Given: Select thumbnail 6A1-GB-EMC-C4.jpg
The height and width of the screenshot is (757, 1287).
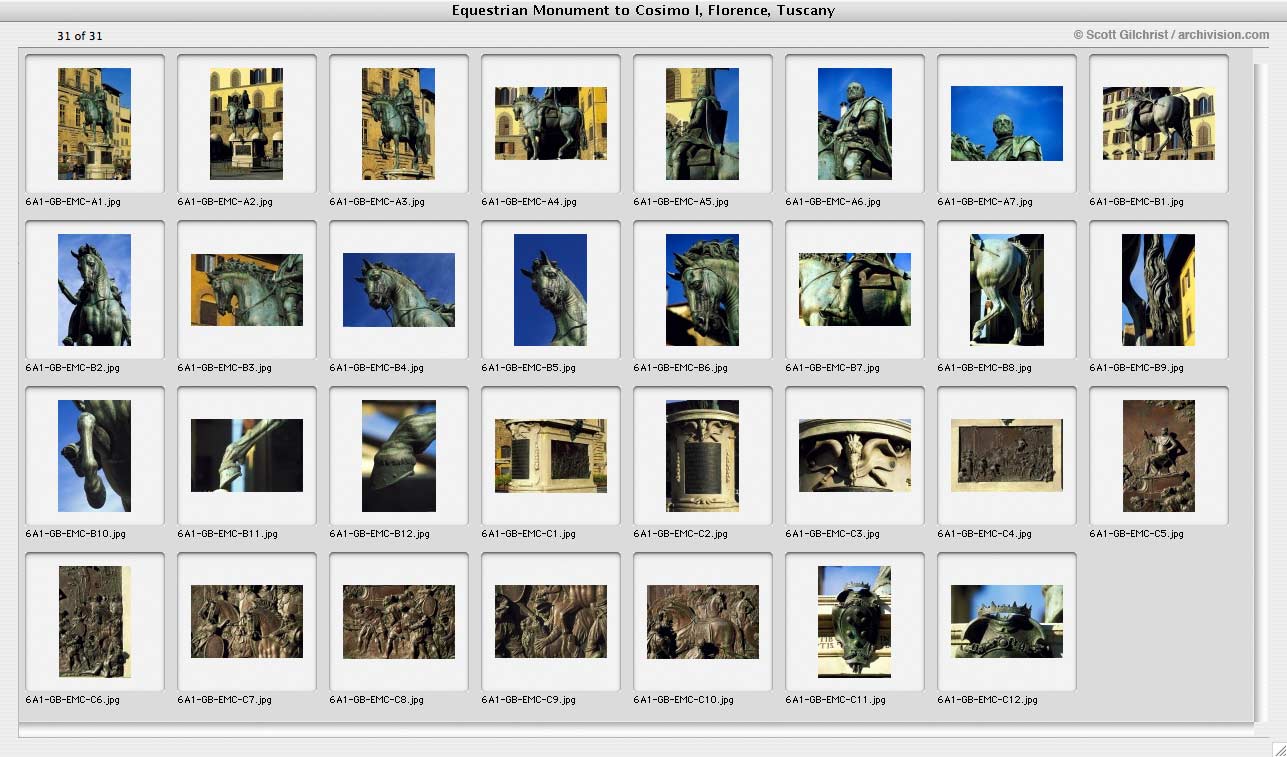Looking at the screenshot, I should click(x=1006, y=455).
